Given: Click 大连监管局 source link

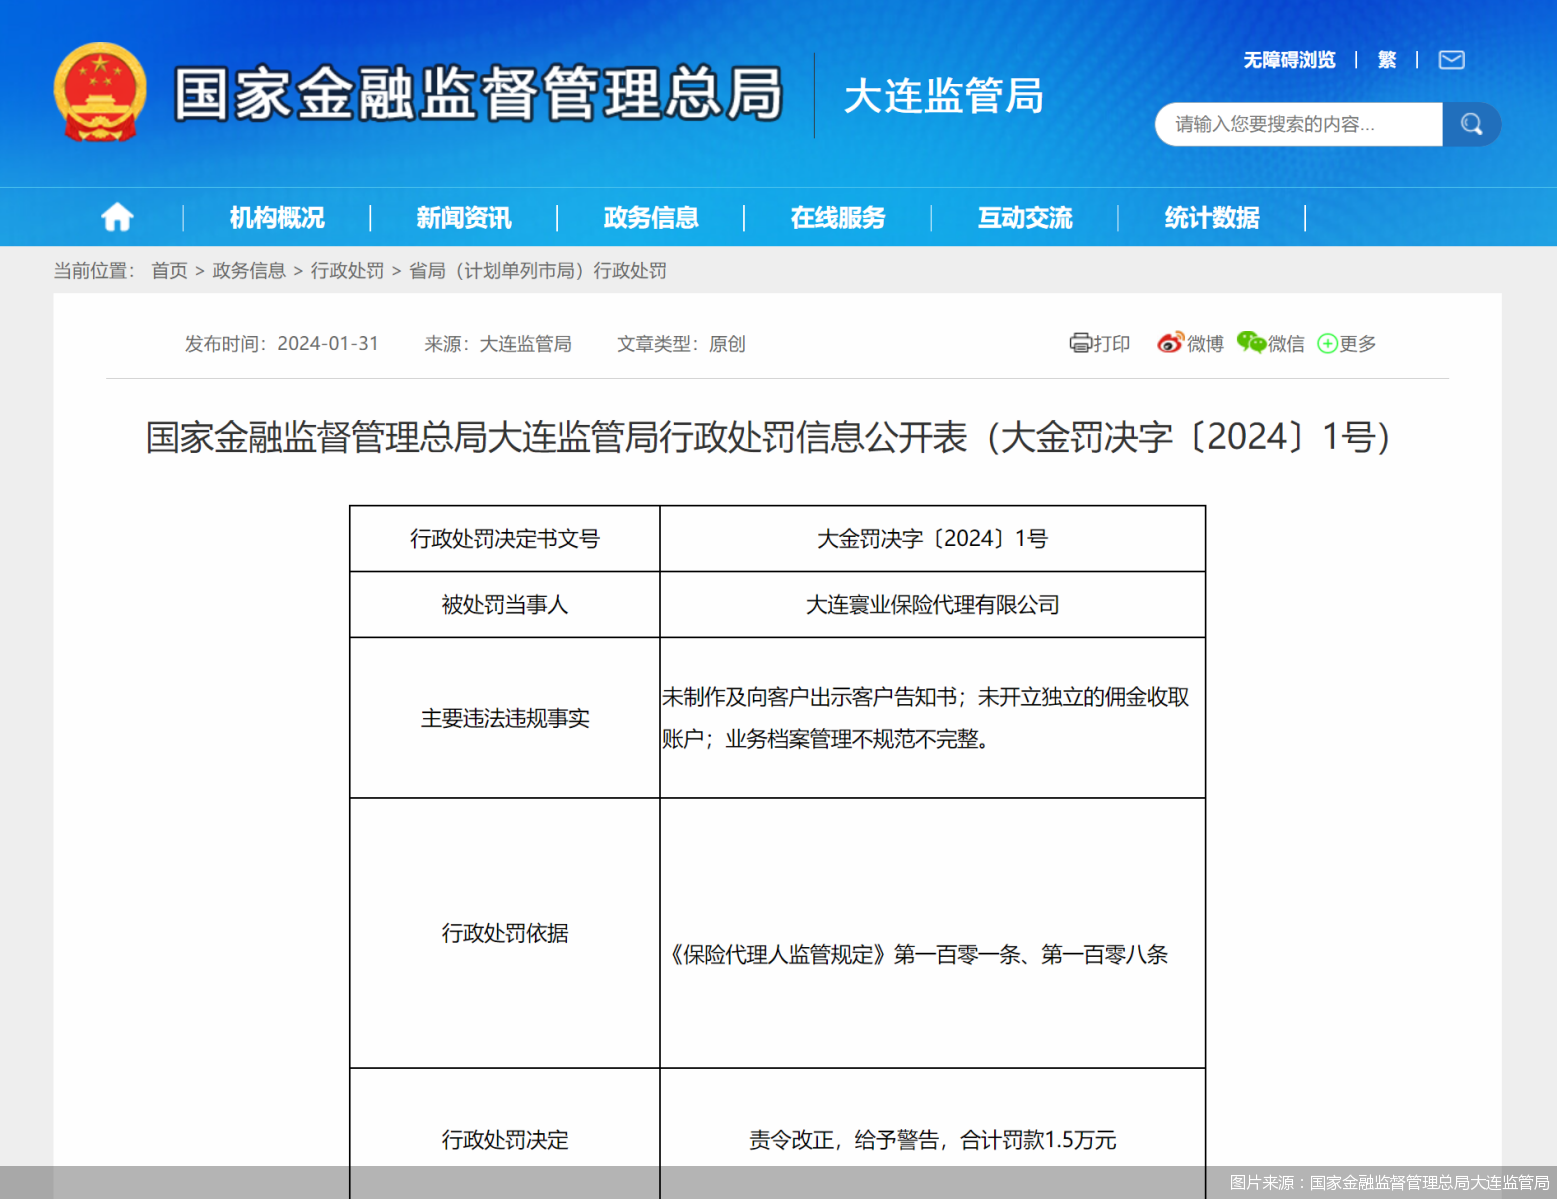Looking at the screenshot, I should 524,343.
